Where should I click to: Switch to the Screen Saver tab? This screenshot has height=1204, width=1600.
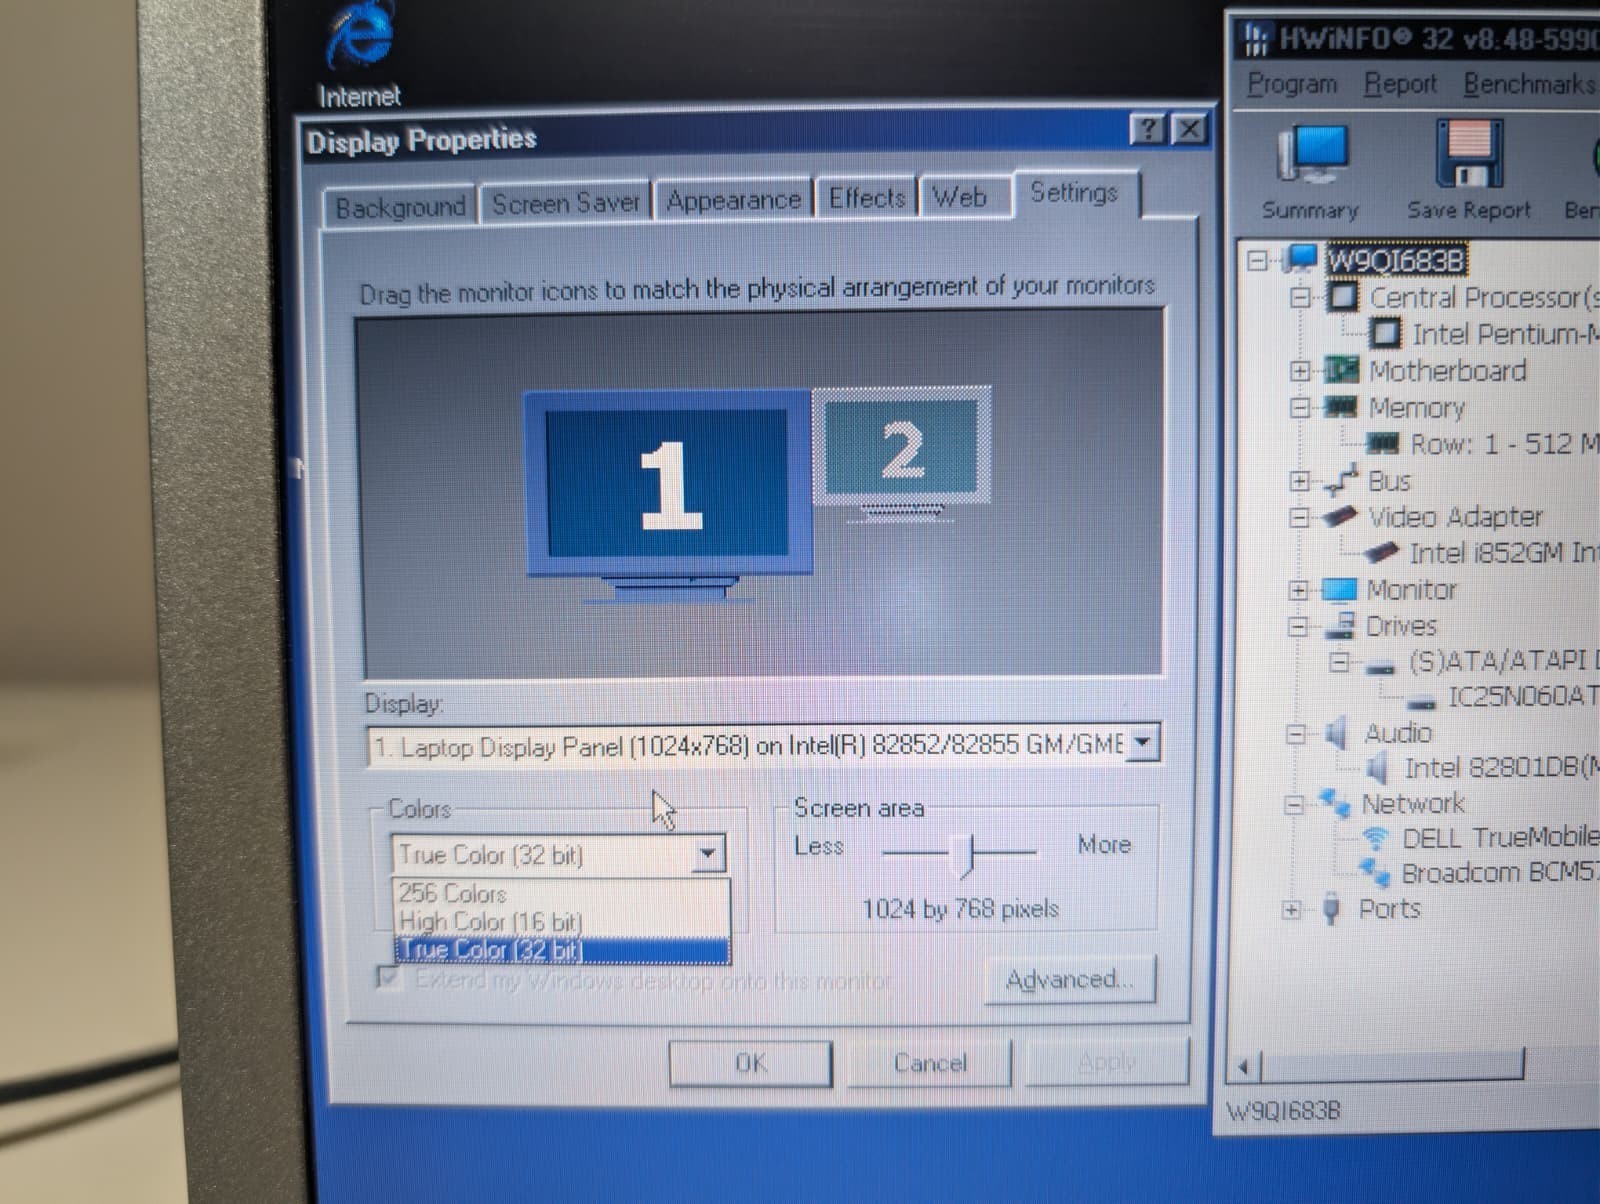(565, 203)
